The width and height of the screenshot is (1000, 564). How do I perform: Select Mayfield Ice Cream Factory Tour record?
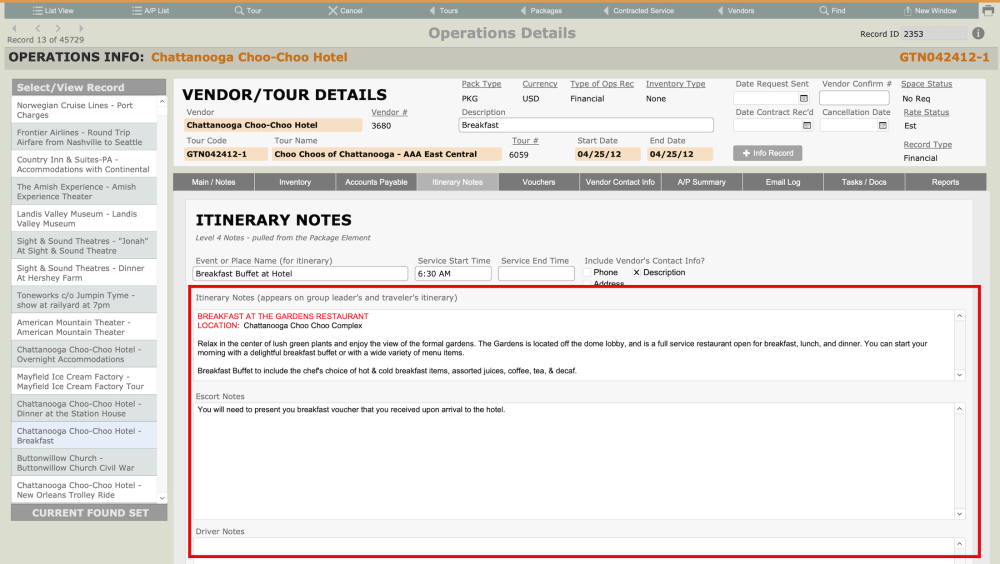(84, 382)
